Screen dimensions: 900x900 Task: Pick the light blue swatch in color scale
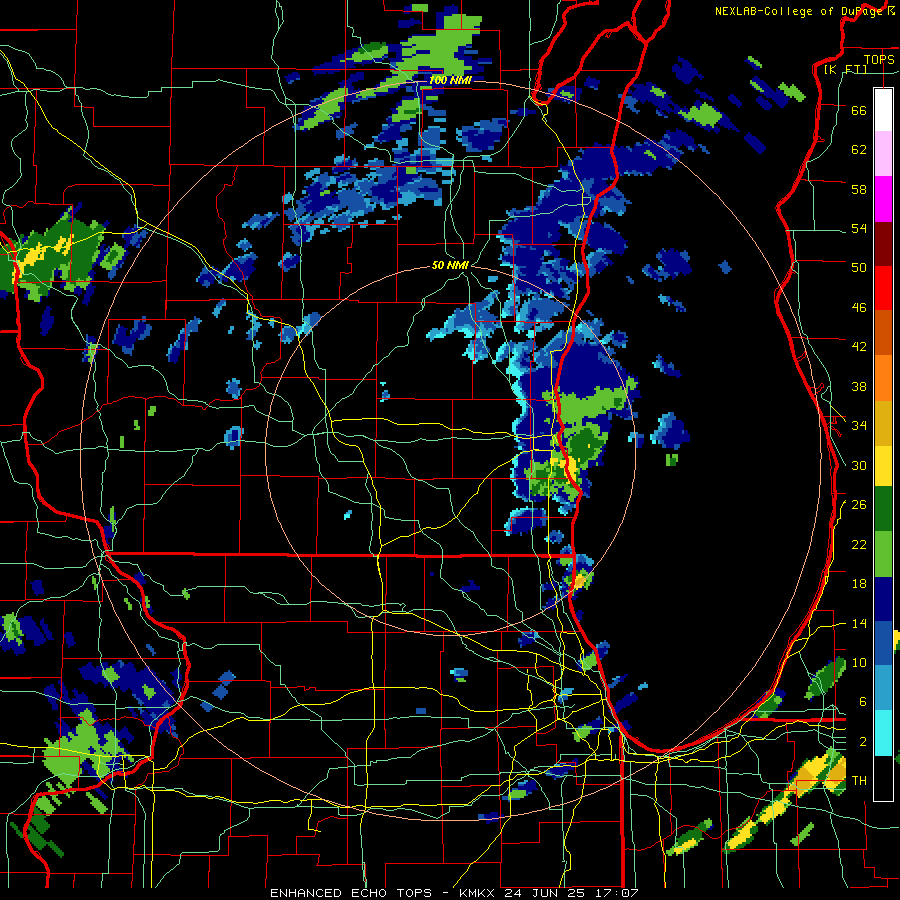883,688
